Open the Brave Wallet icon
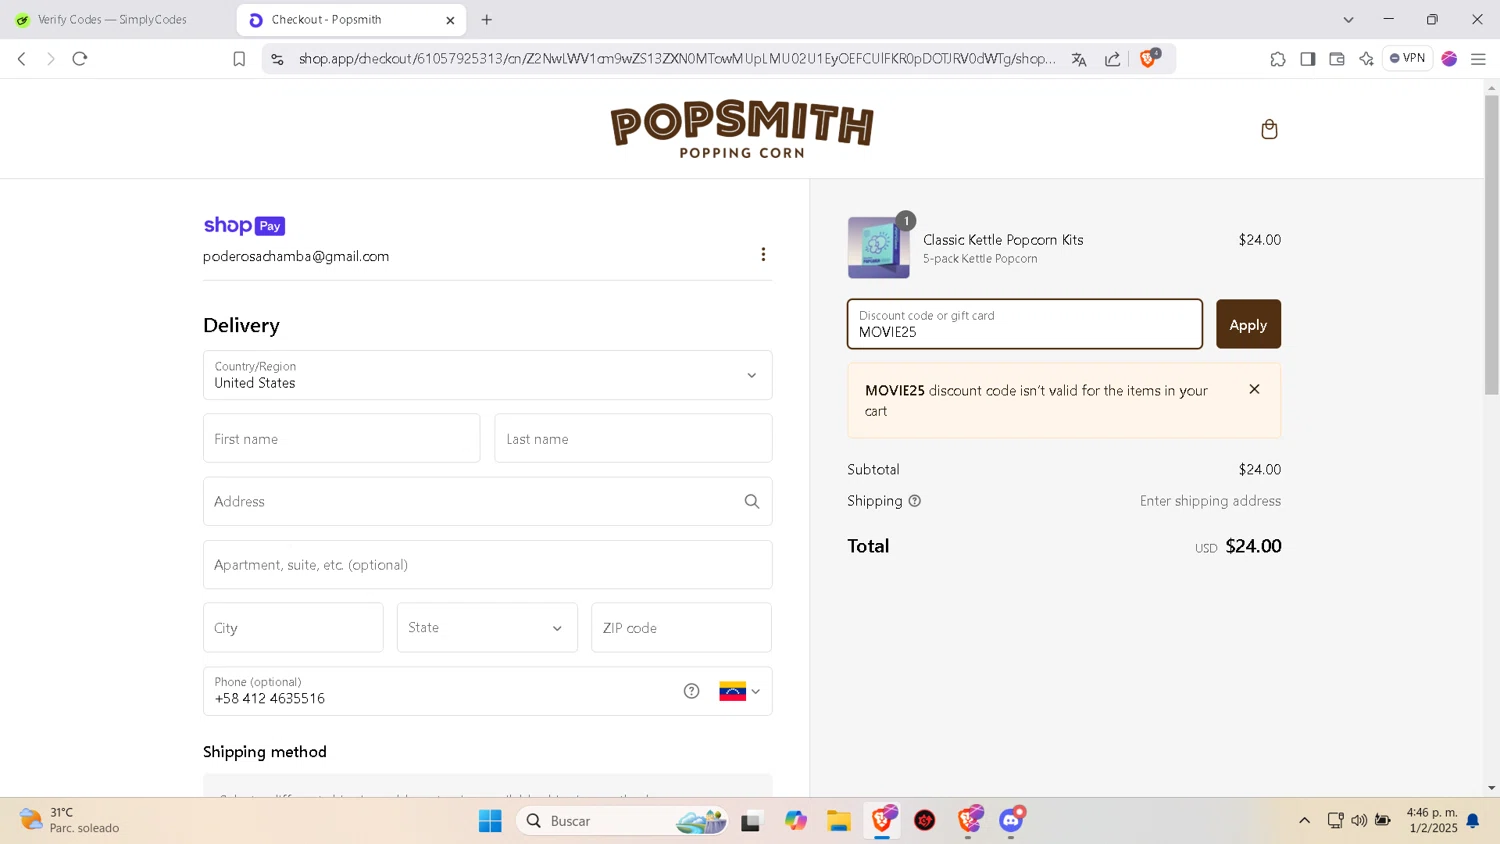Screen dimensions: 1500x844 (1337, 59)
